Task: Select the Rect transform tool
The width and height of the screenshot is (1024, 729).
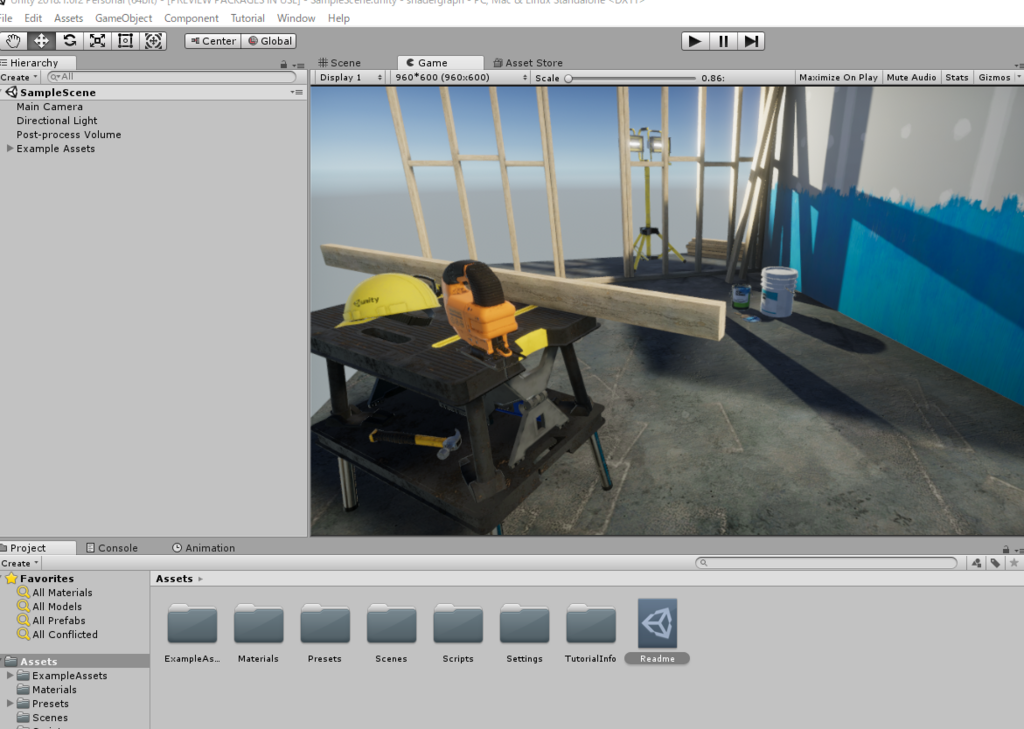Action: 125,41
